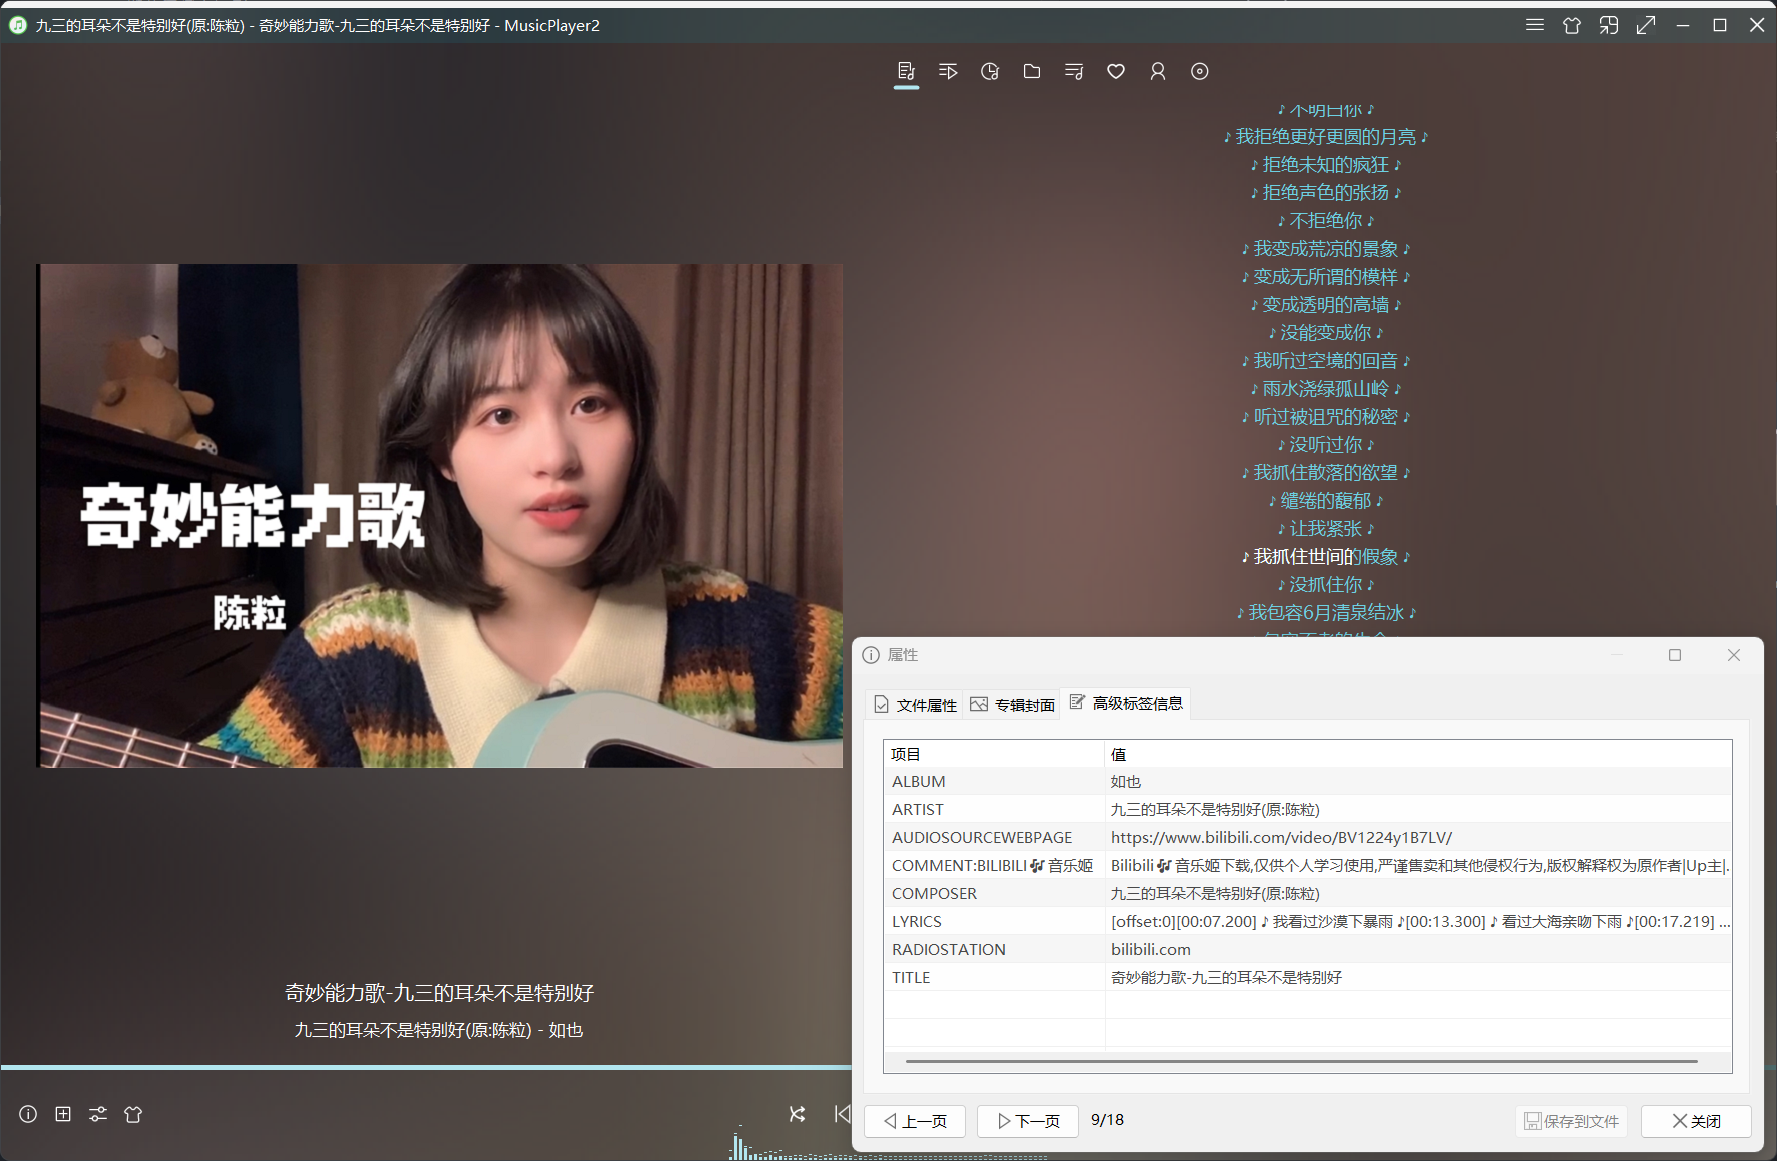Open favorites via the heart icon
The width and height of the screenshot is (1777, 1161).
coord(1116,71)
